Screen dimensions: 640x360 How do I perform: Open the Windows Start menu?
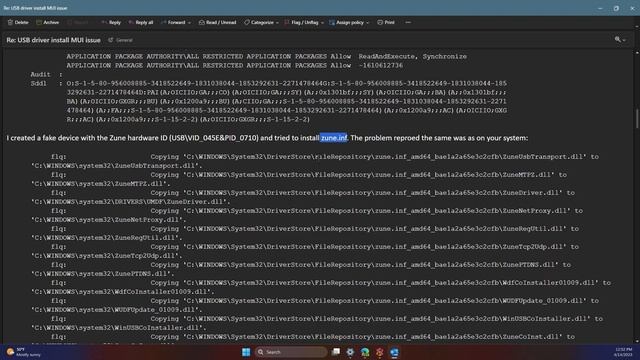[x=246, y=352]
